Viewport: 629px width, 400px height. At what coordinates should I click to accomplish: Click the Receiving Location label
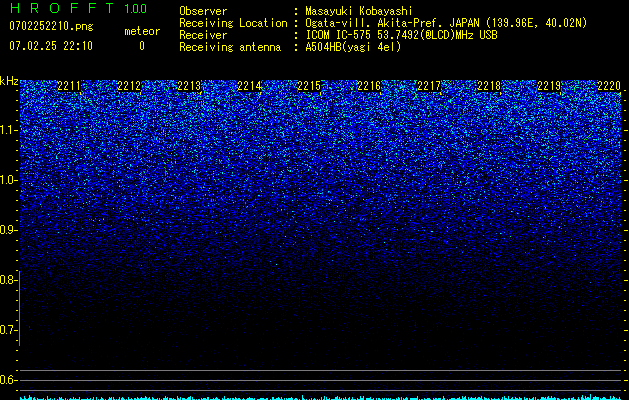click(x=233, y=23)
